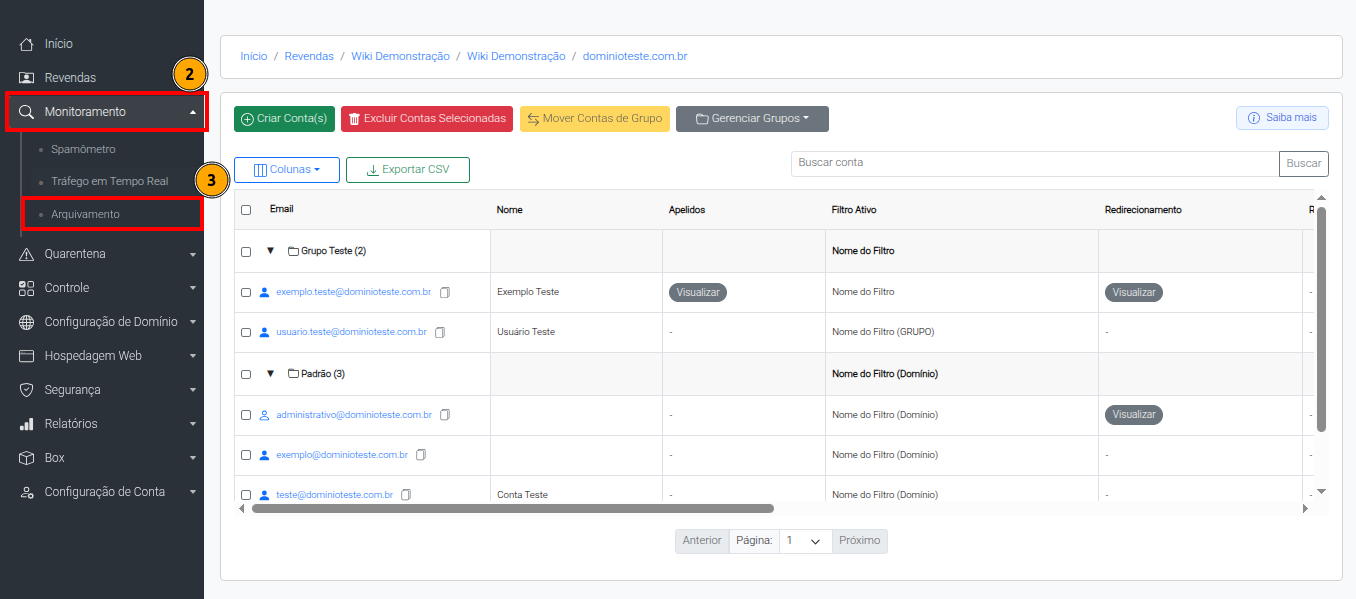This screenshot has width=1356, height=599.
Task: Click user icon beside exemplo@dominioteste.com.br
Action: point(264,454)
